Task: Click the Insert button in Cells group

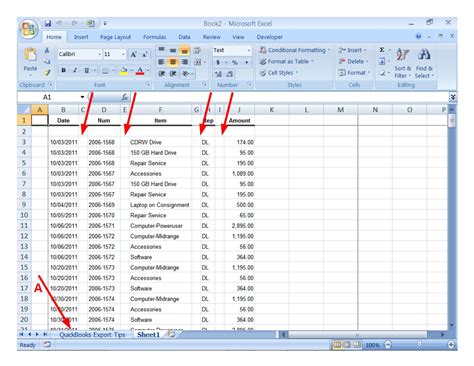Action: [353, 50]
